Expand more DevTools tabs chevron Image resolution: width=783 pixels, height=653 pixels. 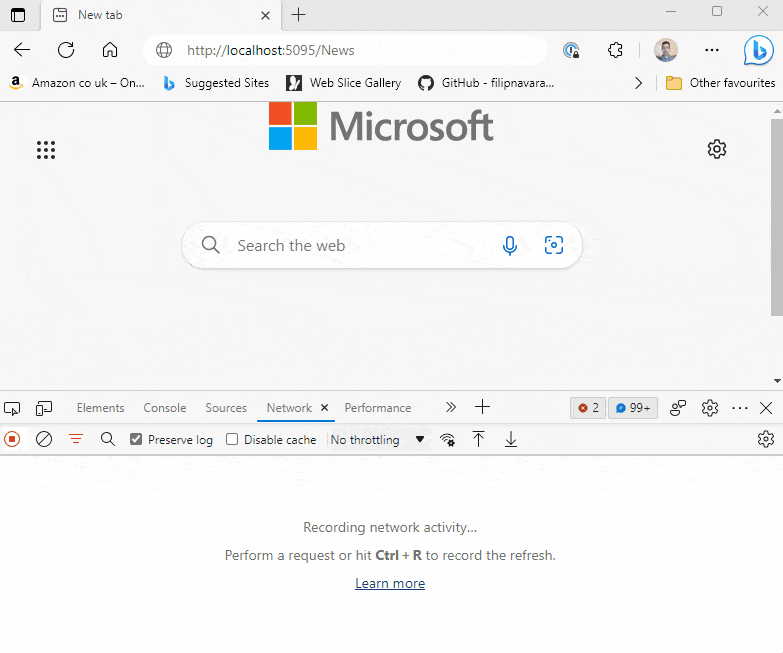[x=451, y=407]
